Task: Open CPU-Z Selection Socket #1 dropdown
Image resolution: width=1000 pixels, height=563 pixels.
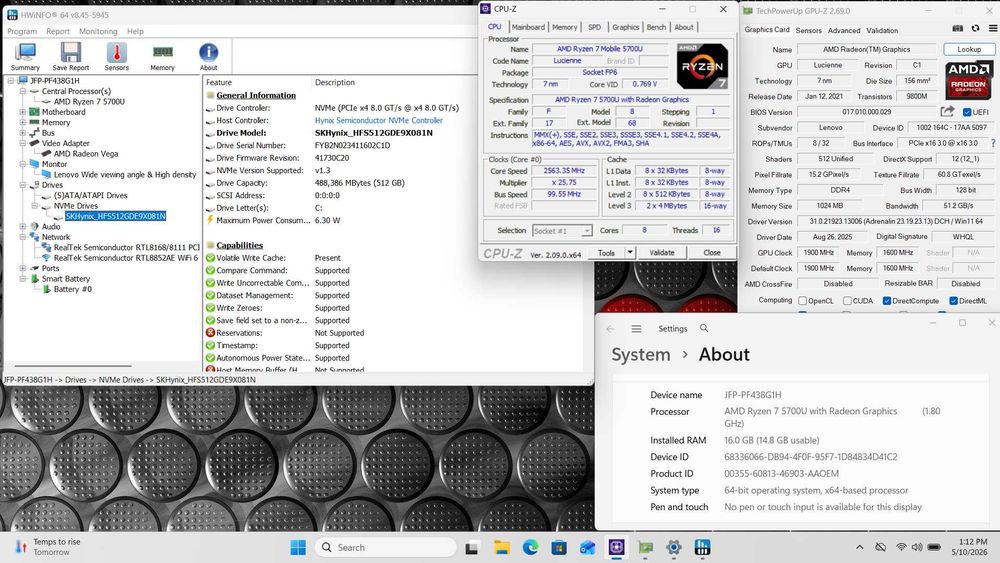Action: 562,231
